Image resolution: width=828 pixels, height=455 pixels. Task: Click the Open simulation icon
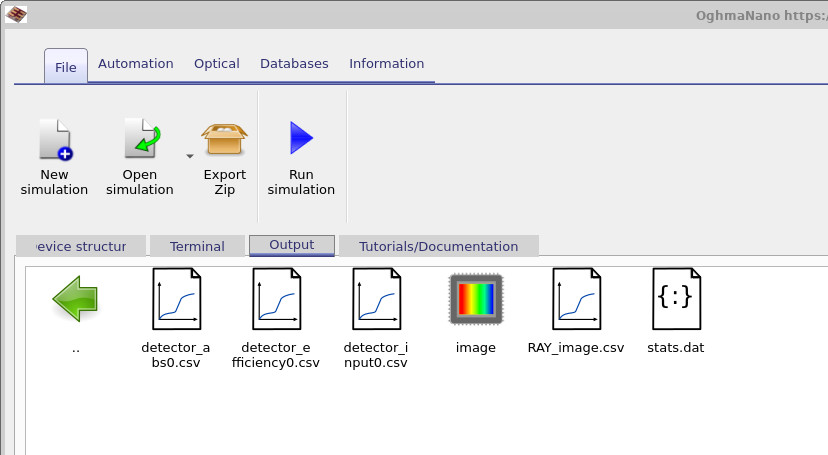(x=142, y=138)
